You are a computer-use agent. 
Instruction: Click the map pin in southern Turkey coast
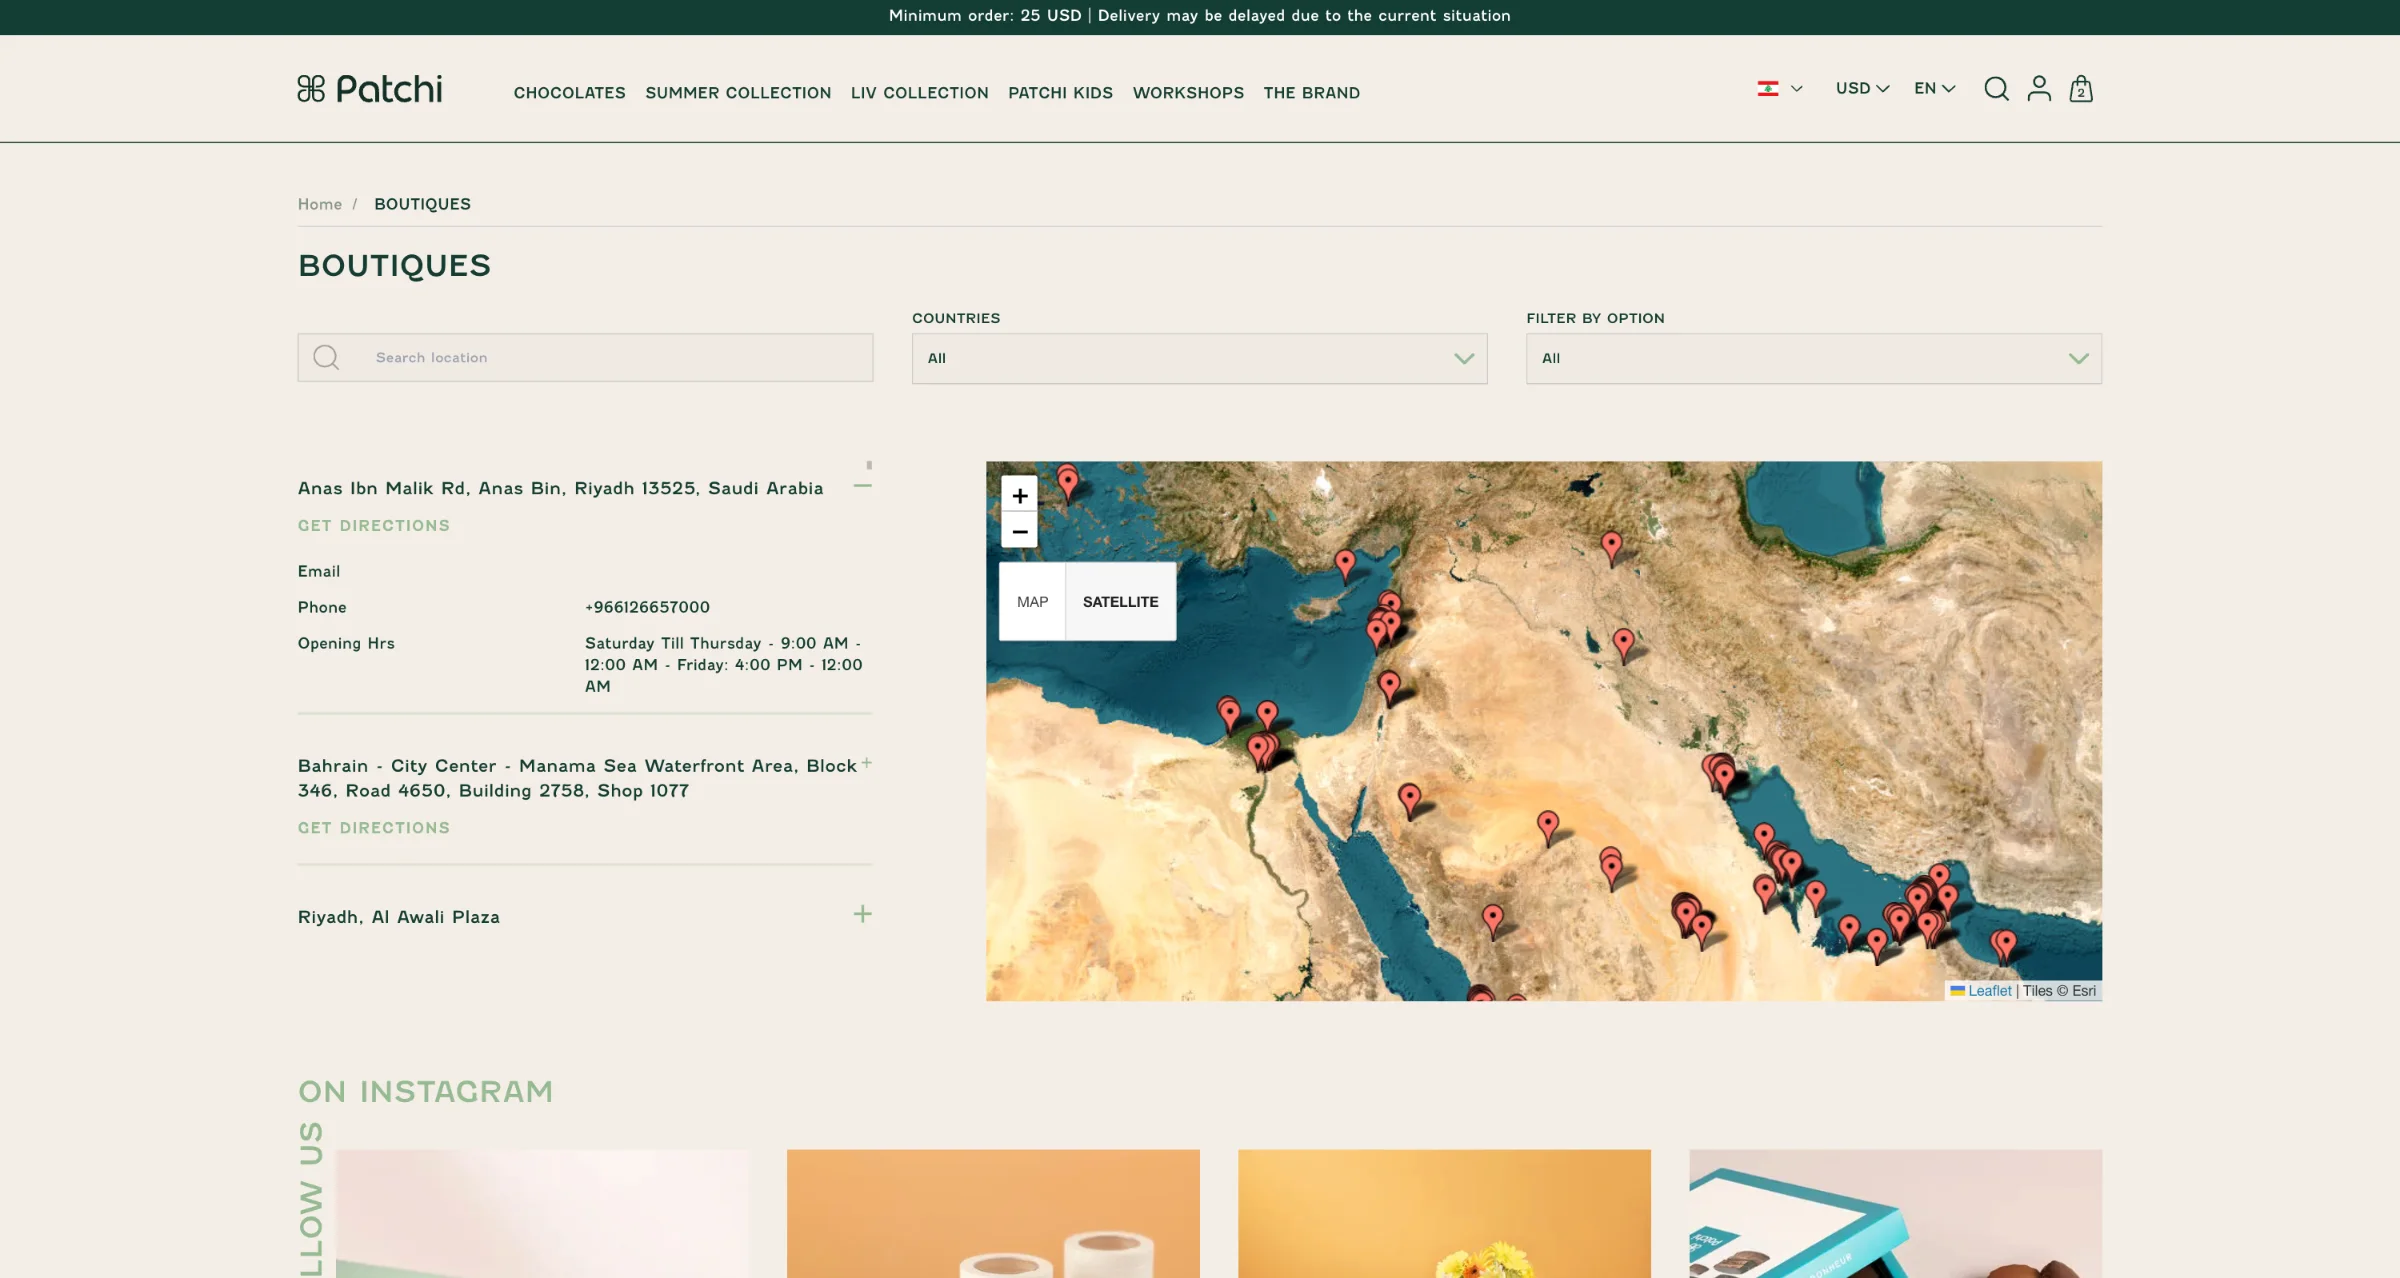(1345, 565)
